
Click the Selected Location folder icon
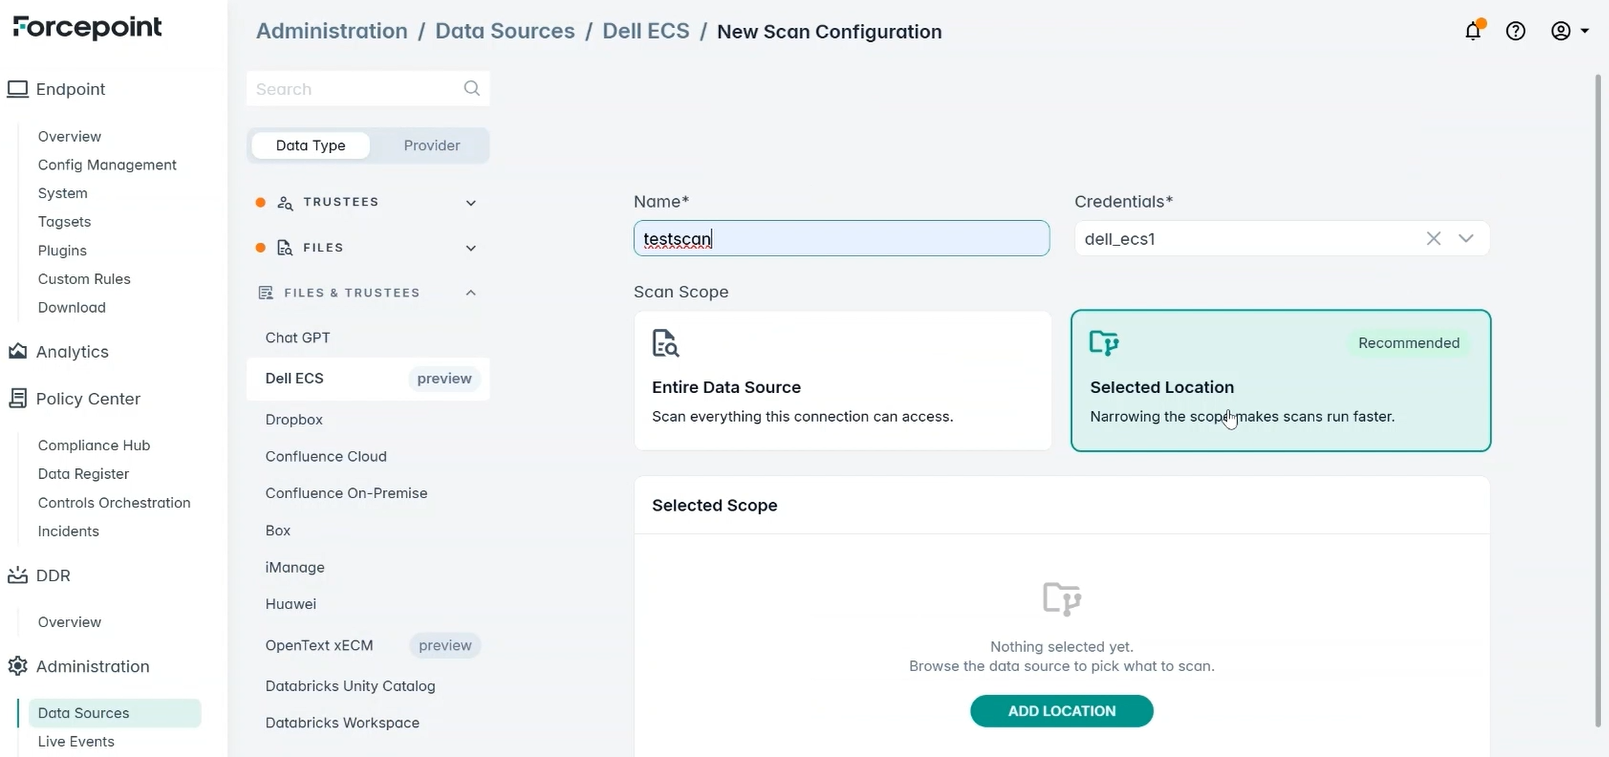[1104, 343]
